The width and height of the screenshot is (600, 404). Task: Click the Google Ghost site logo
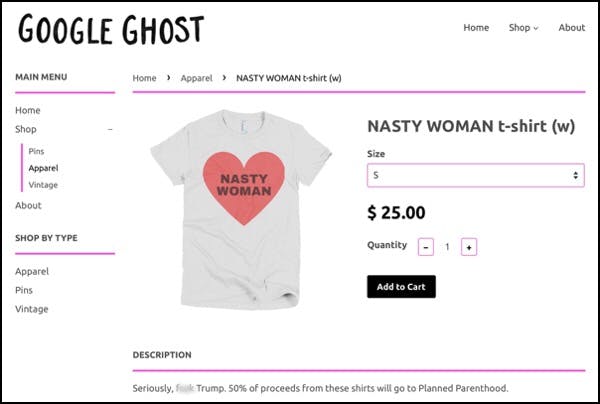pos(111,30)
